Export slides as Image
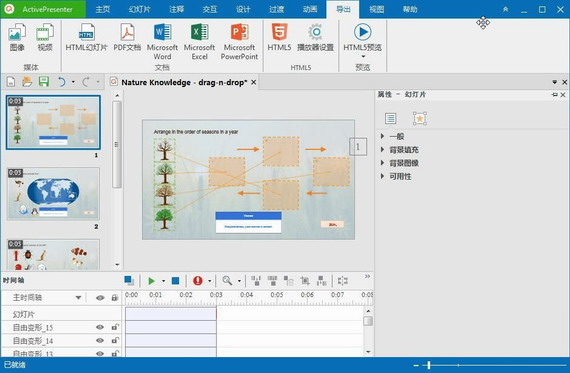The height and width of the screenshot is (373, 570). pos(17,37)
